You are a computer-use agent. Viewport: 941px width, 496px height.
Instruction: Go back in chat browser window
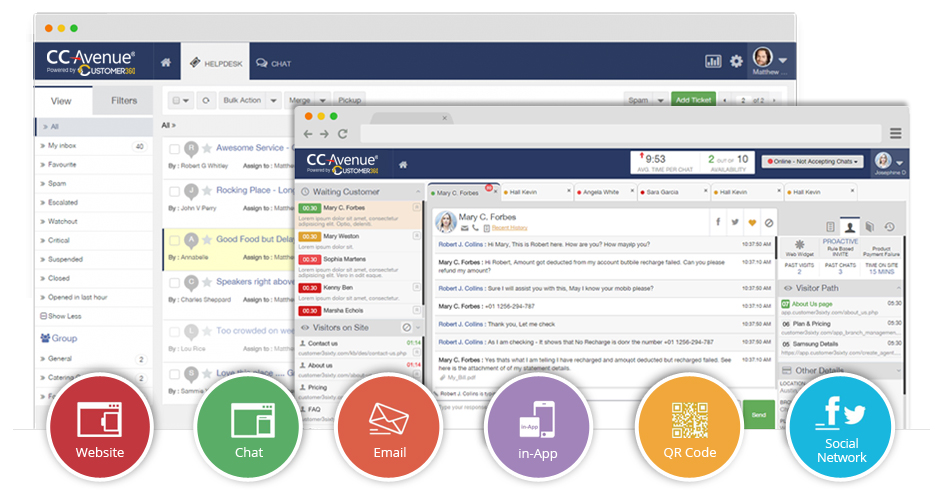pos(308,134)
